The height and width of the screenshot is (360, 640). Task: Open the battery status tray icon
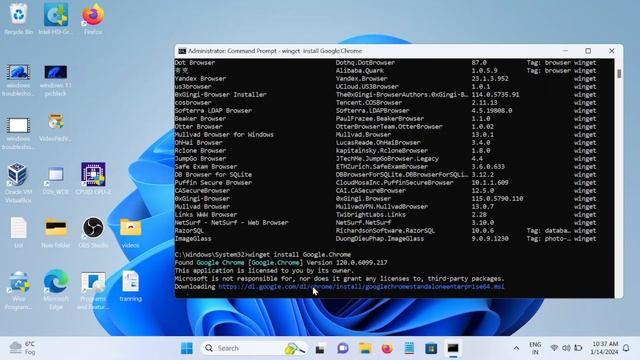[x=578, y=348]
